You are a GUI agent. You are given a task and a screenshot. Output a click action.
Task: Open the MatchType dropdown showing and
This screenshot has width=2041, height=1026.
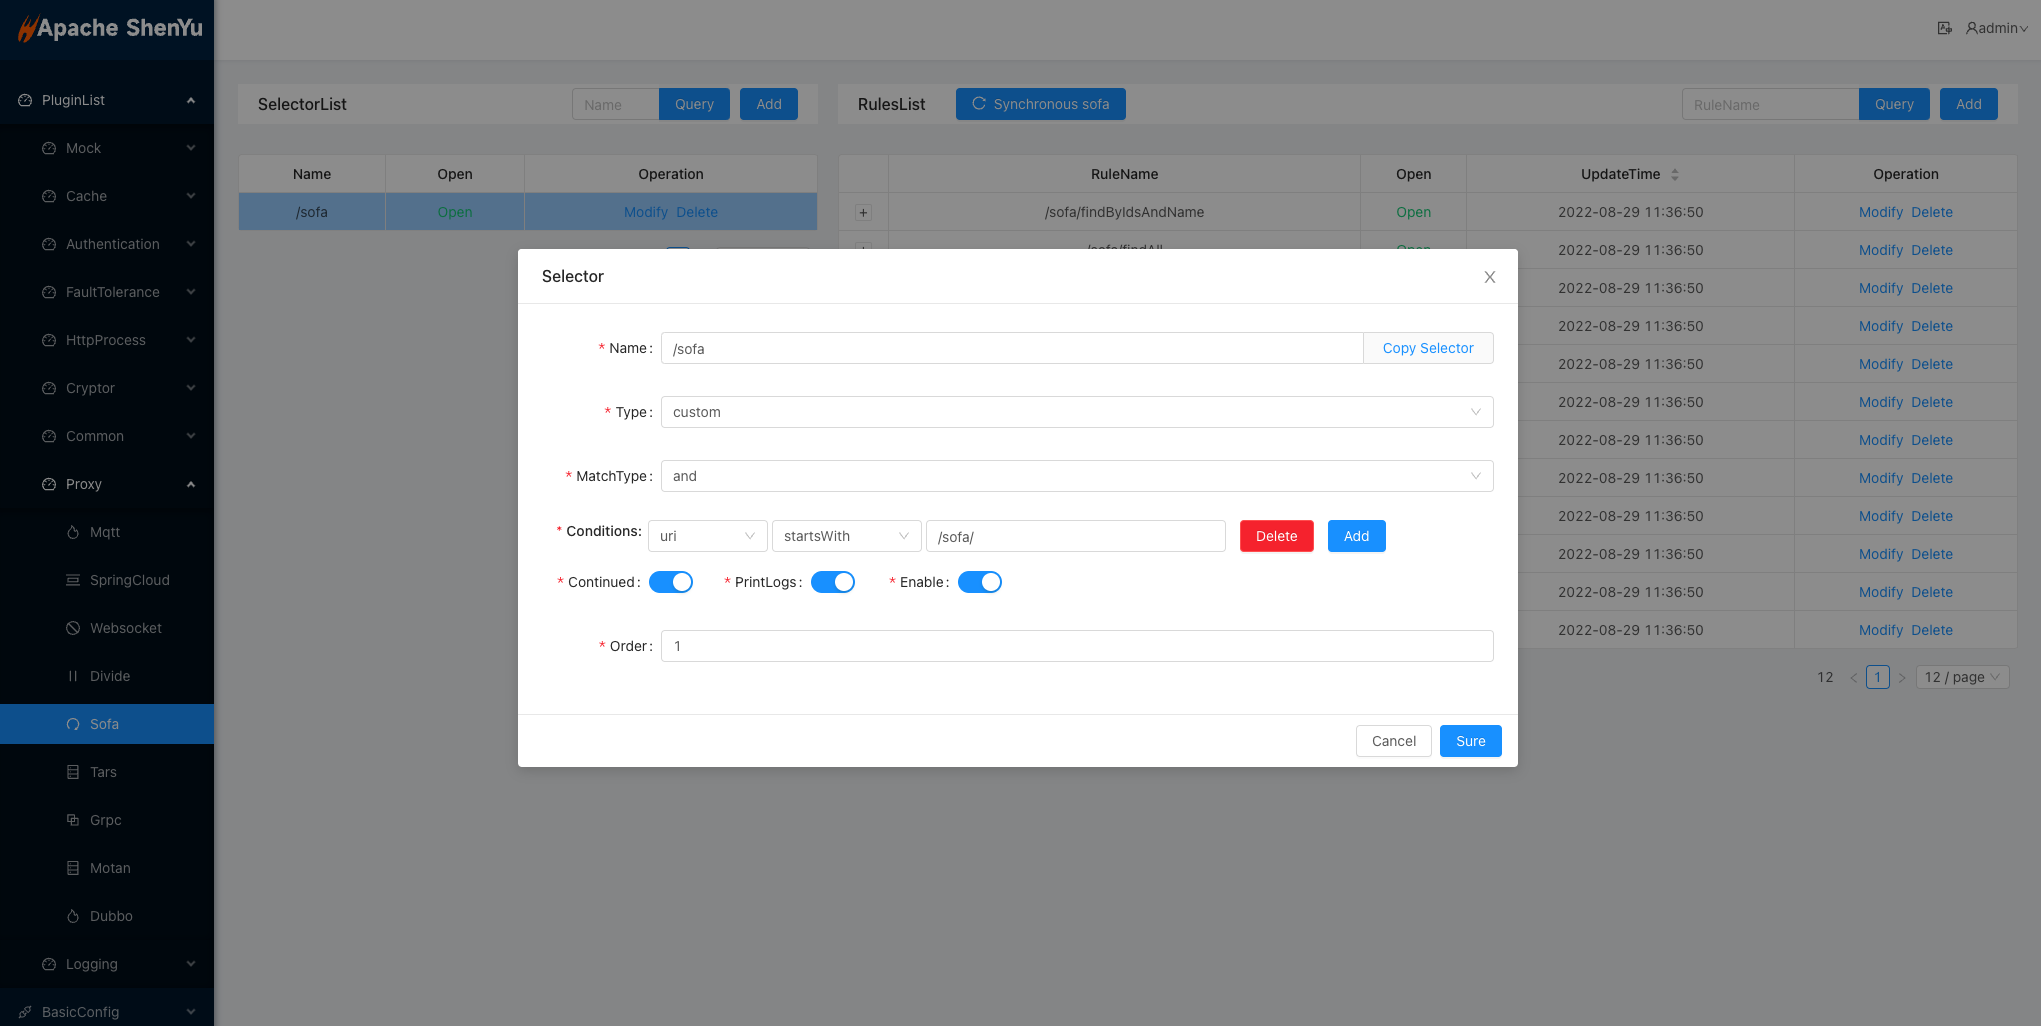[1076, 476]
